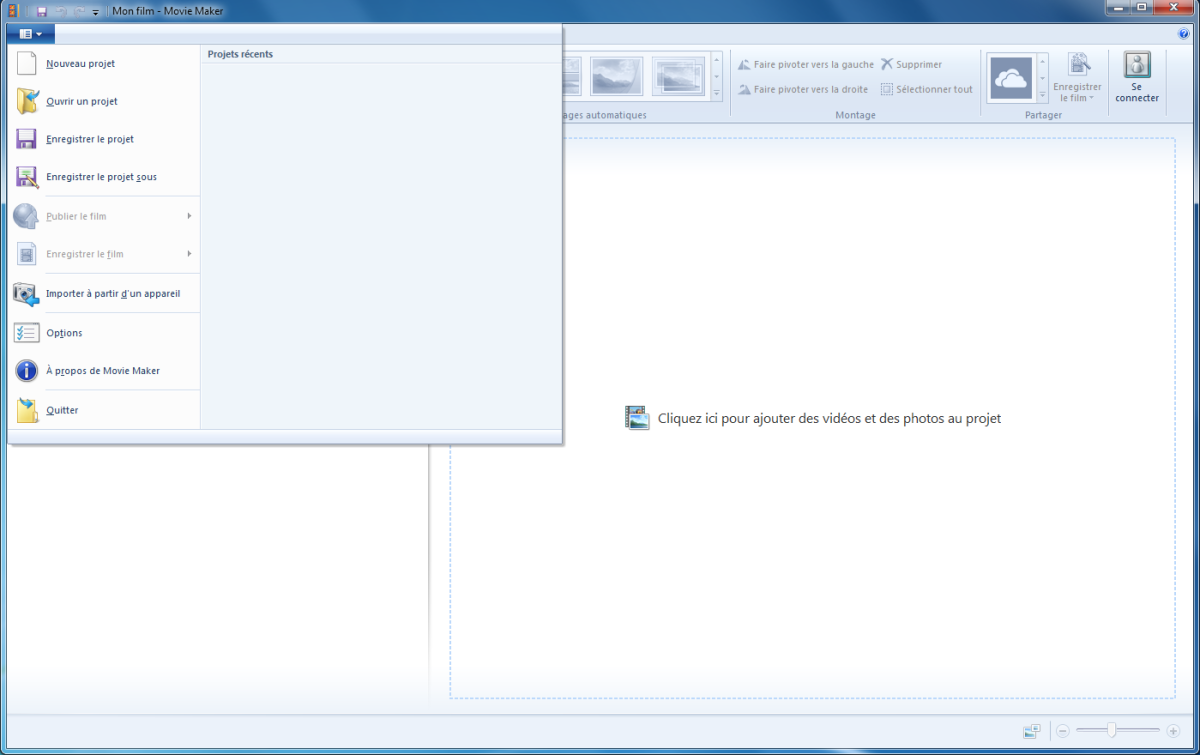Choose Nouveau projet from the file menu
Screen dimensions: 1200x755
(104, 64)
